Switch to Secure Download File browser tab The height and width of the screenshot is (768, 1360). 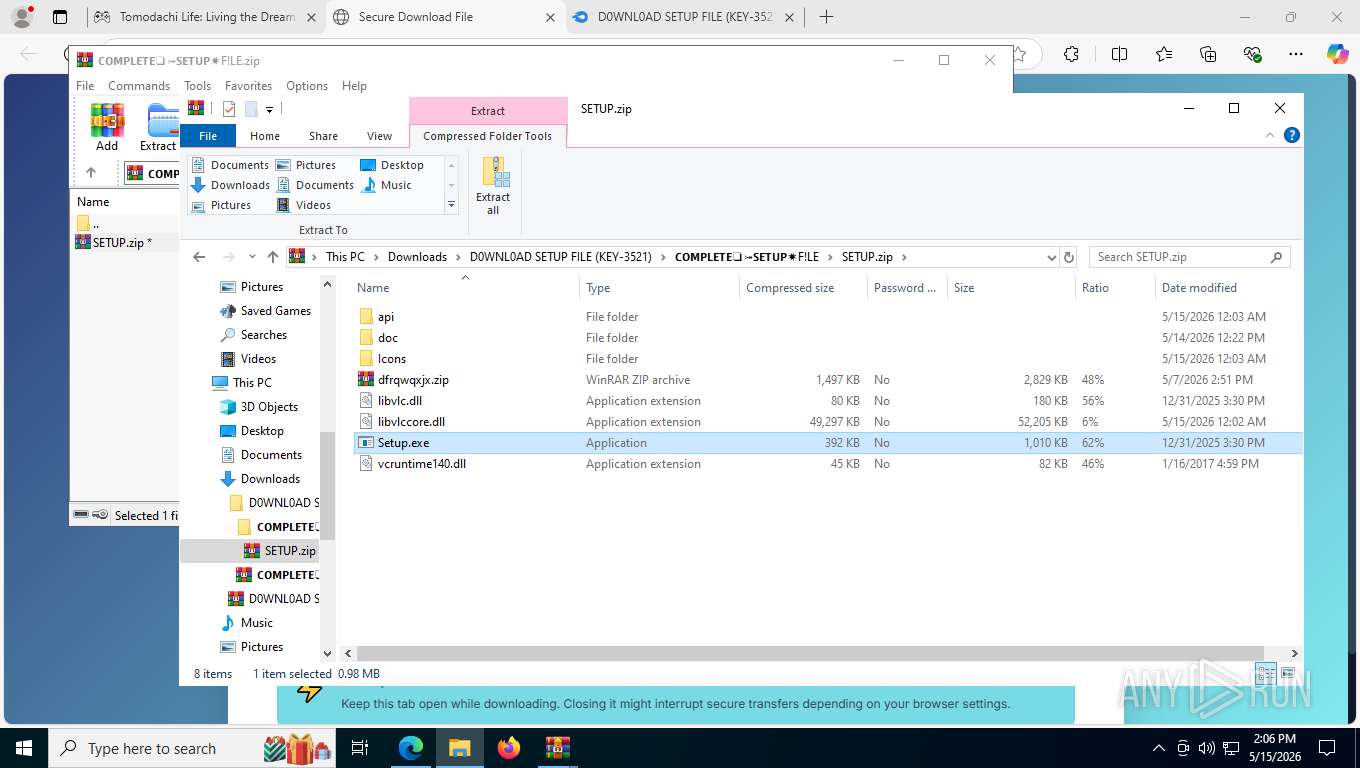click(x=444, y=17)
